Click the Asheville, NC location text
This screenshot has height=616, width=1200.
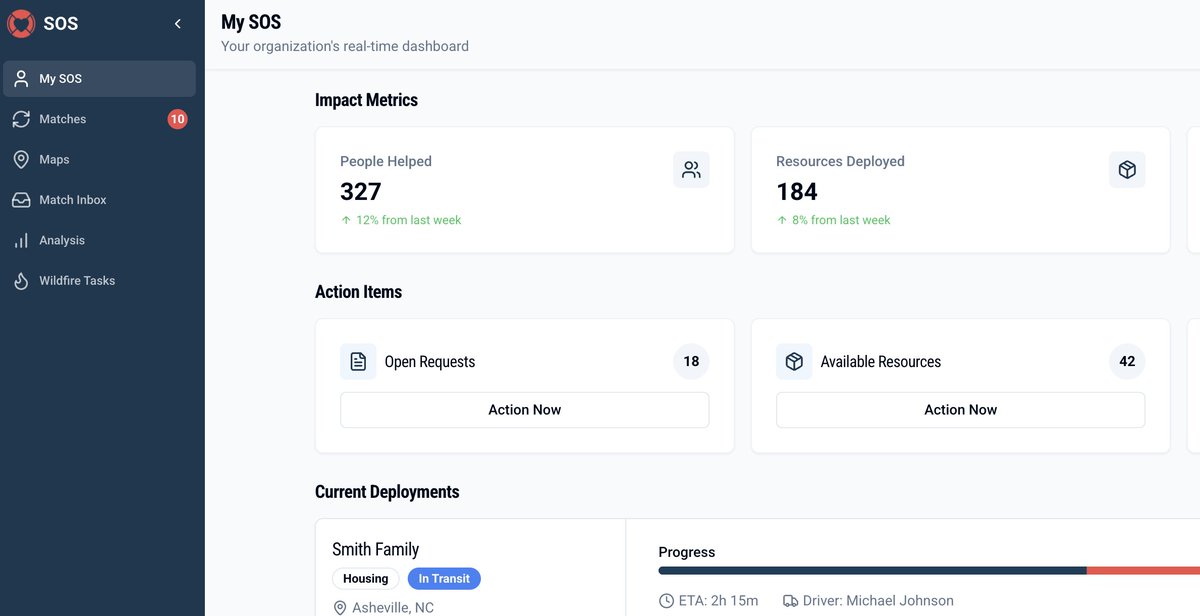393,608
